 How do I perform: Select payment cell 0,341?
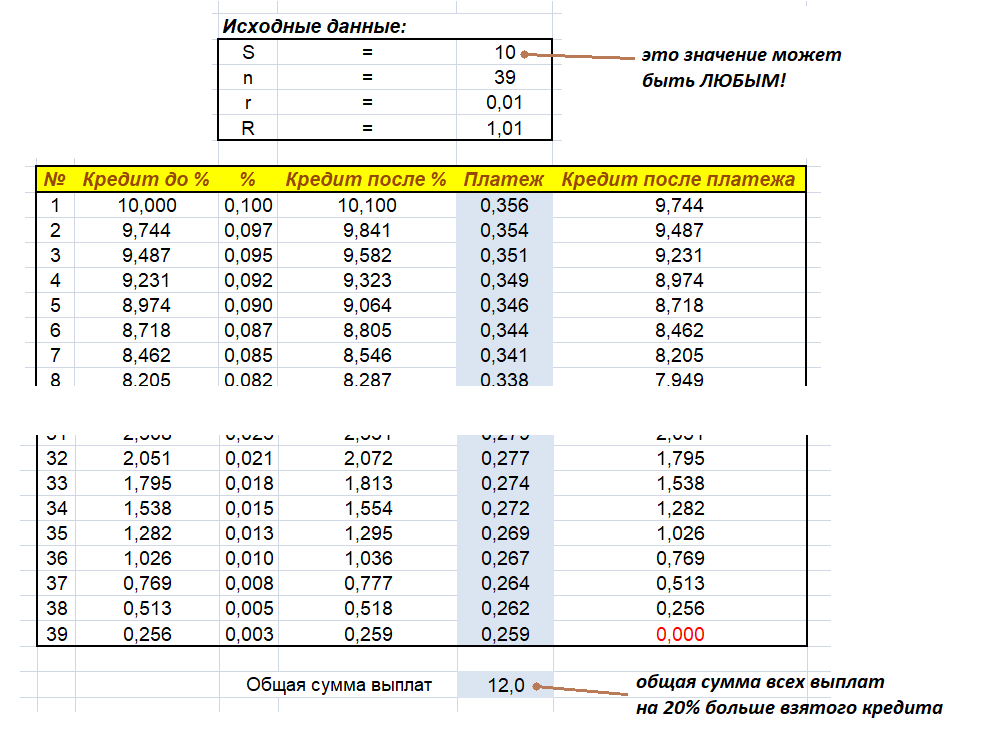pyautogui.click(x=504, y=355)
